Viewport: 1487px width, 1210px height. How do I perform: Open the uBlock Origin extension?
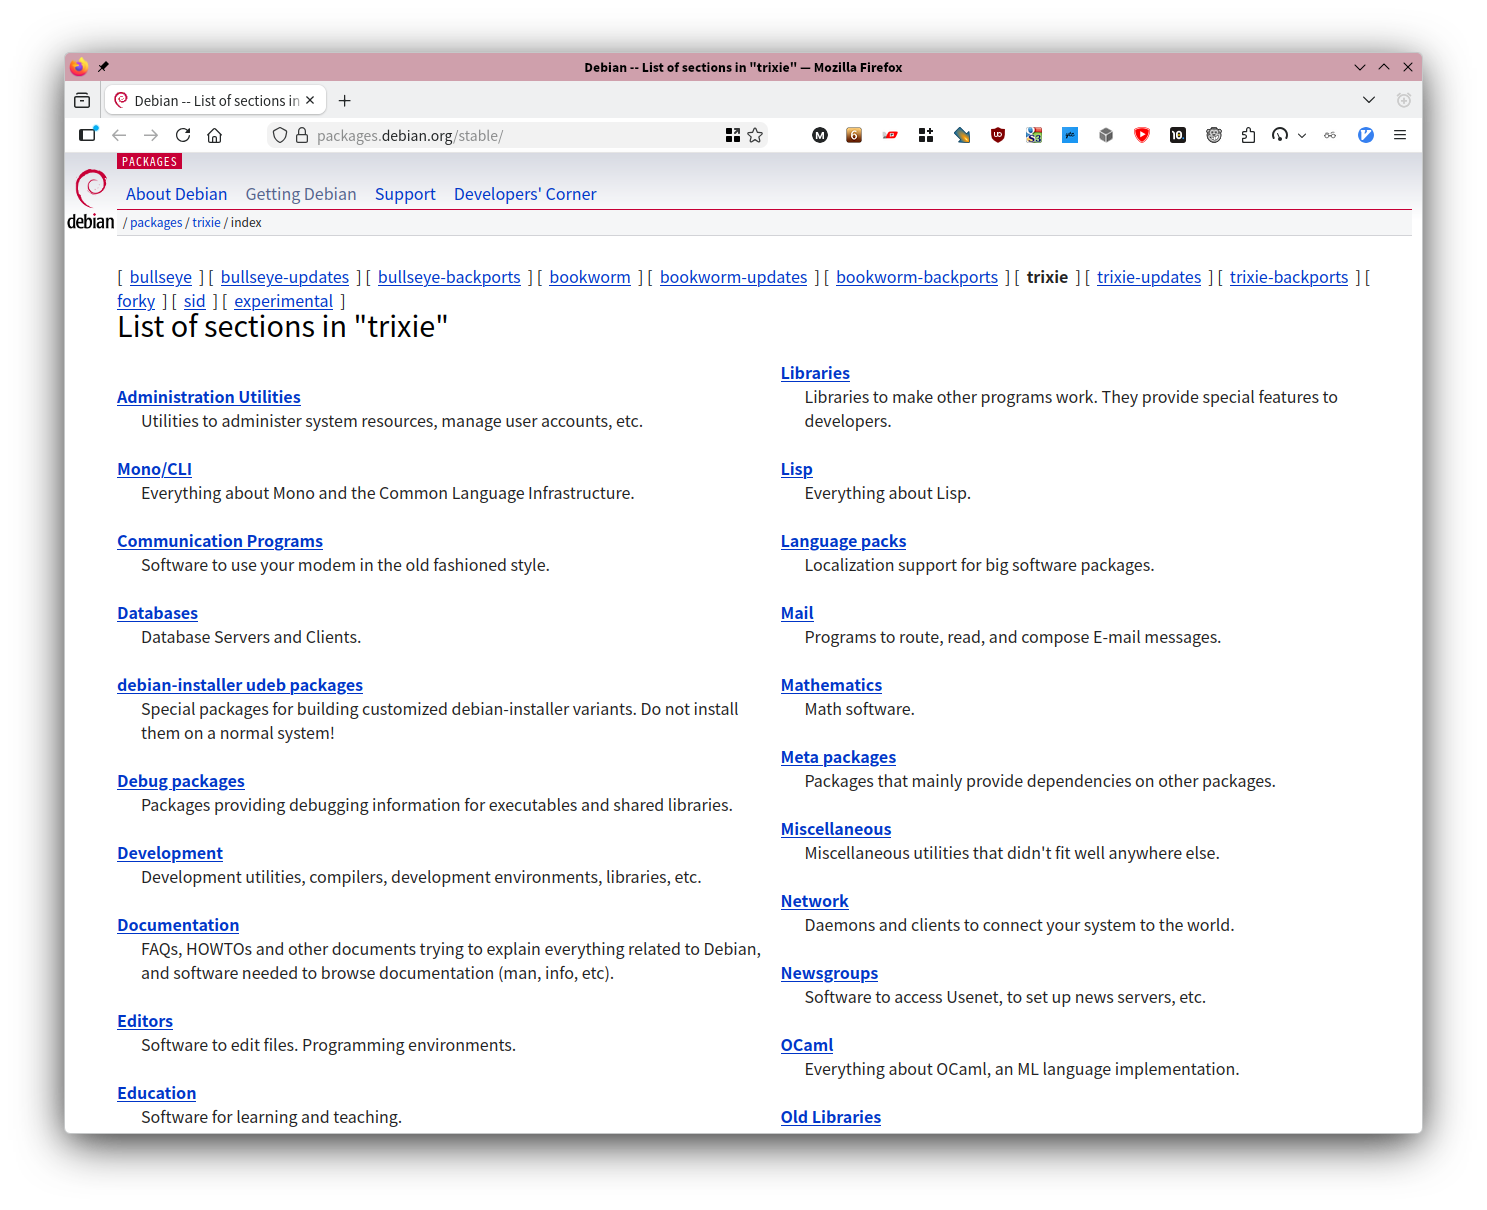click(997, 135)
